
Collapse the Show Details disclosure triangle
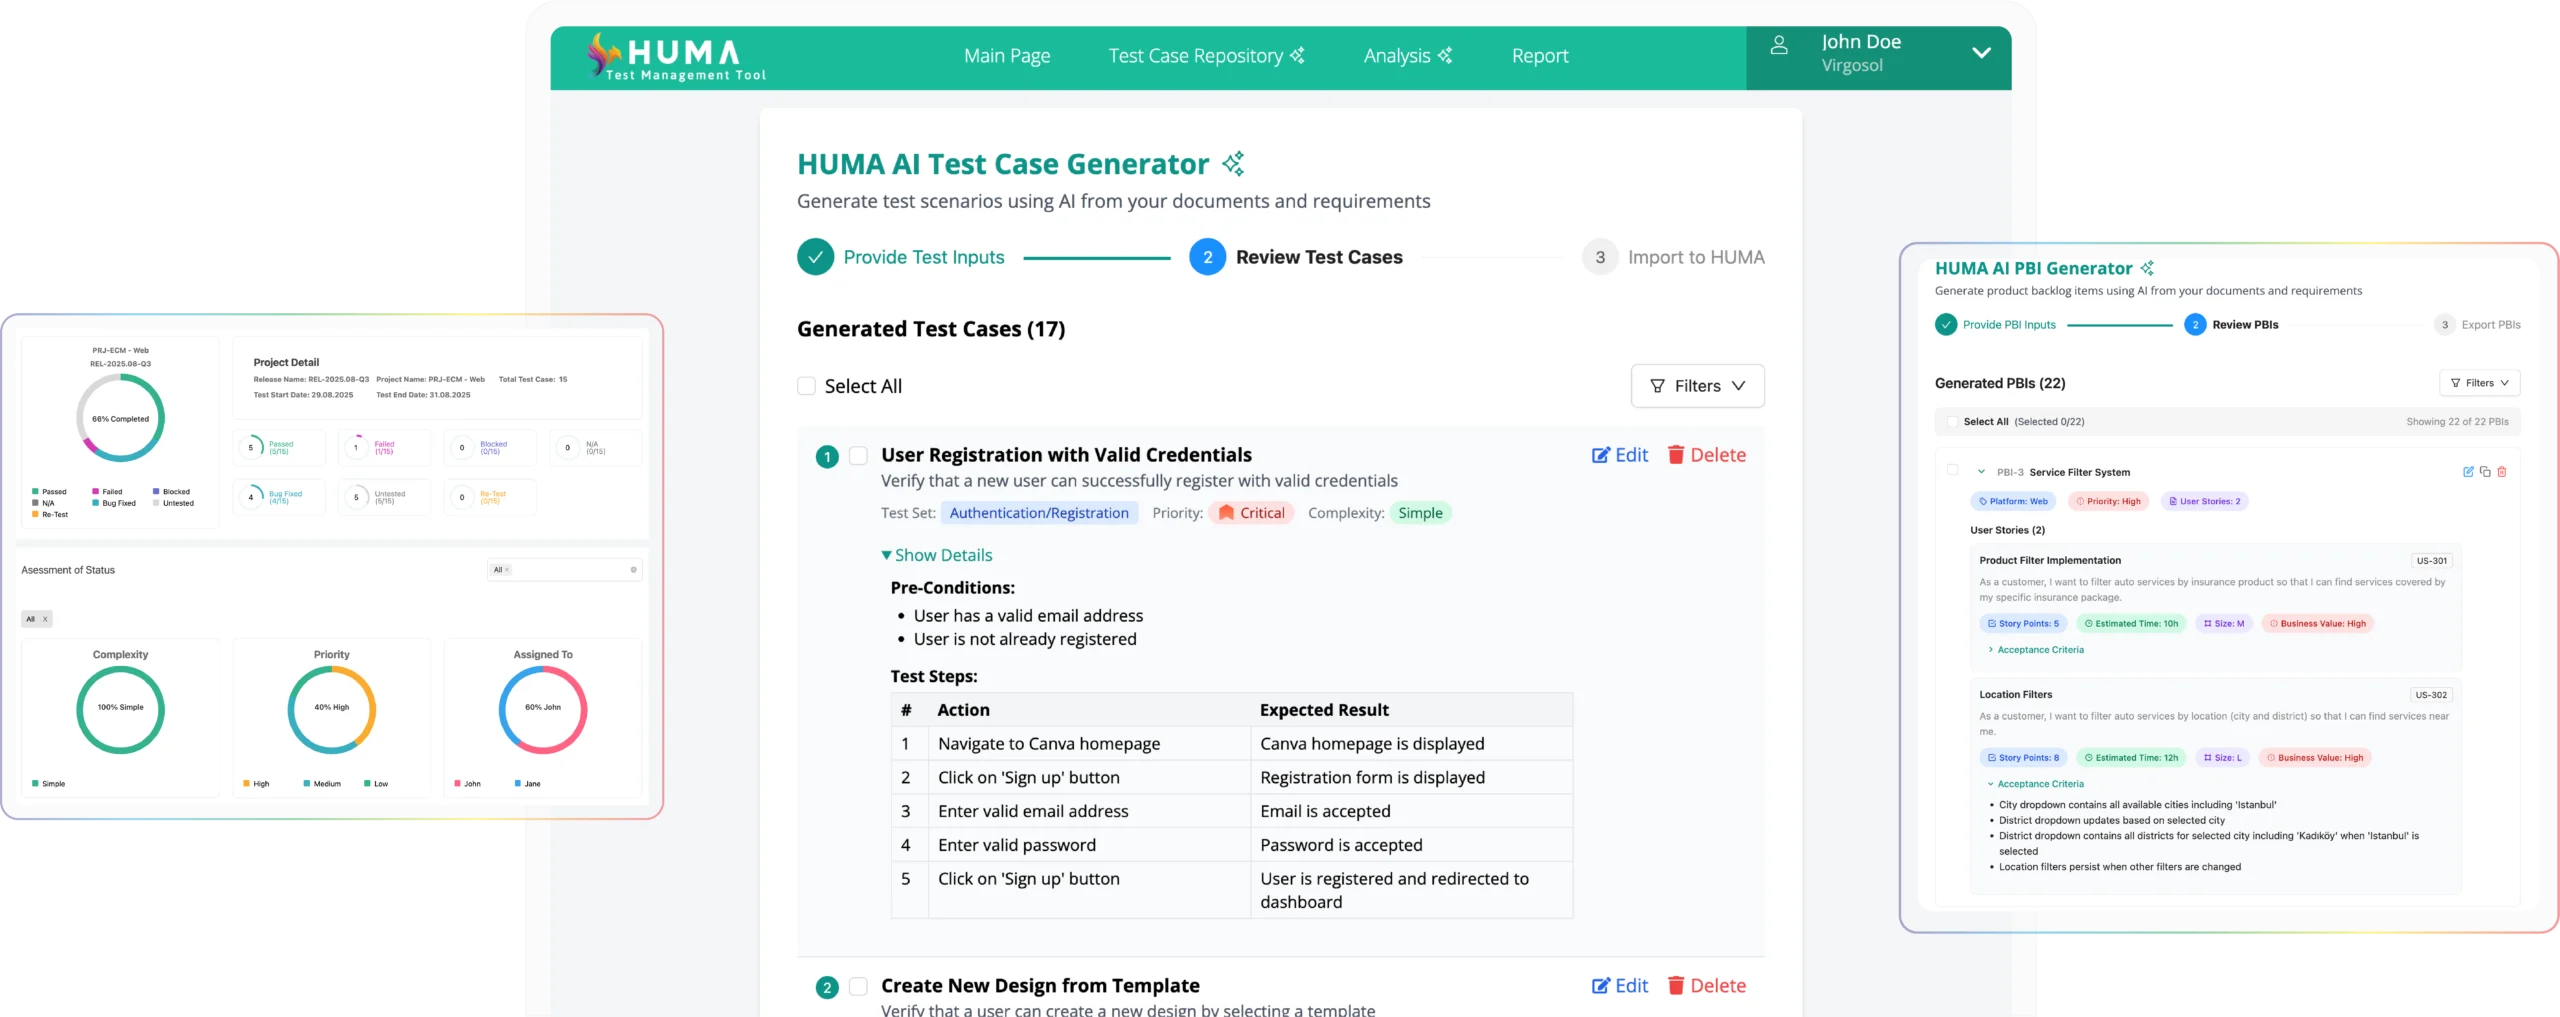[x=886, y=555]
